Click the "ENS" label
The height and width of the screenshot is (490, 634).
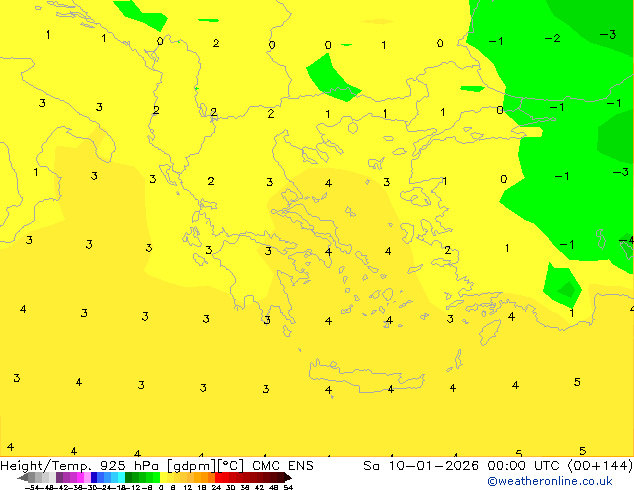click(301, 466)
